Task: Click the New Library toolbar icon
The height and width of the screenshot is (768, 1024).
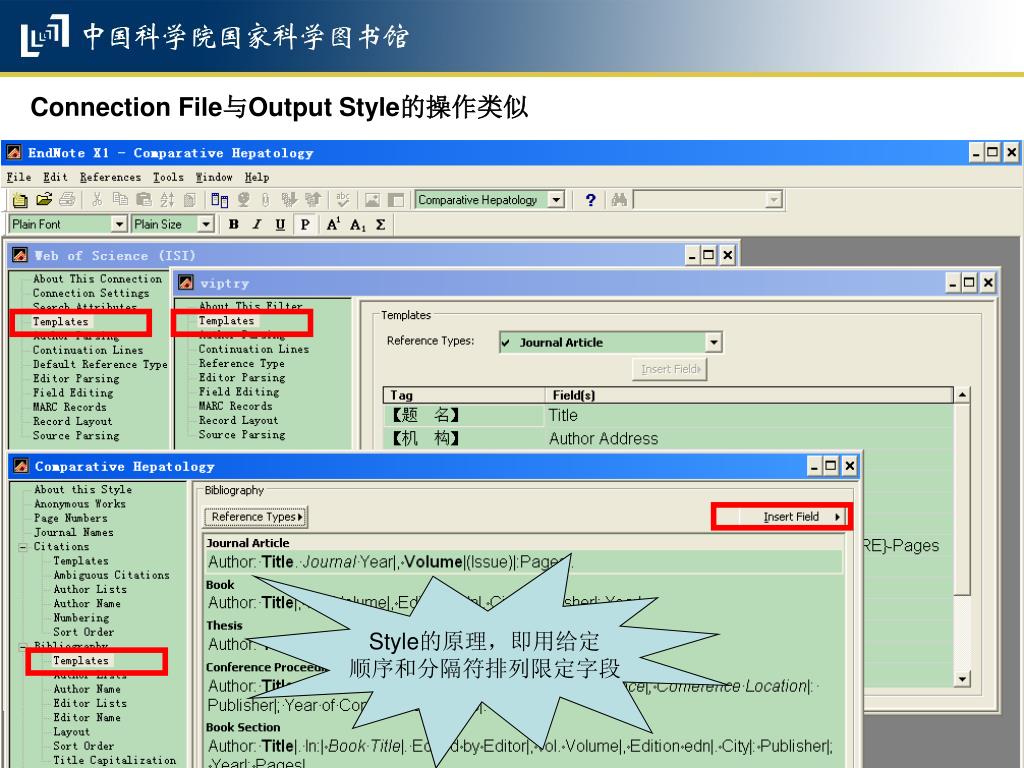Action: point(20,200)
